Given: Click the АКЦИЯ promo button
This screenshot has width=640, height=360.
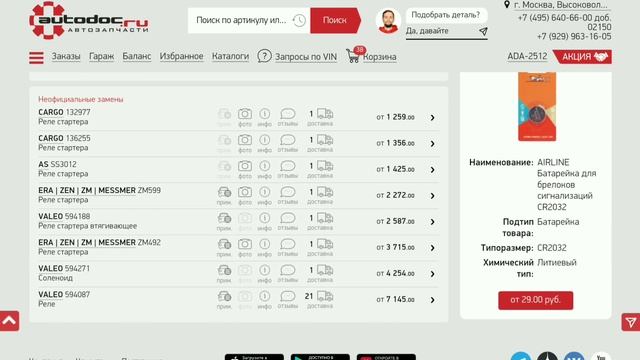Looking at the screenshot, I should pyautogui.click(x=583, y=57).
